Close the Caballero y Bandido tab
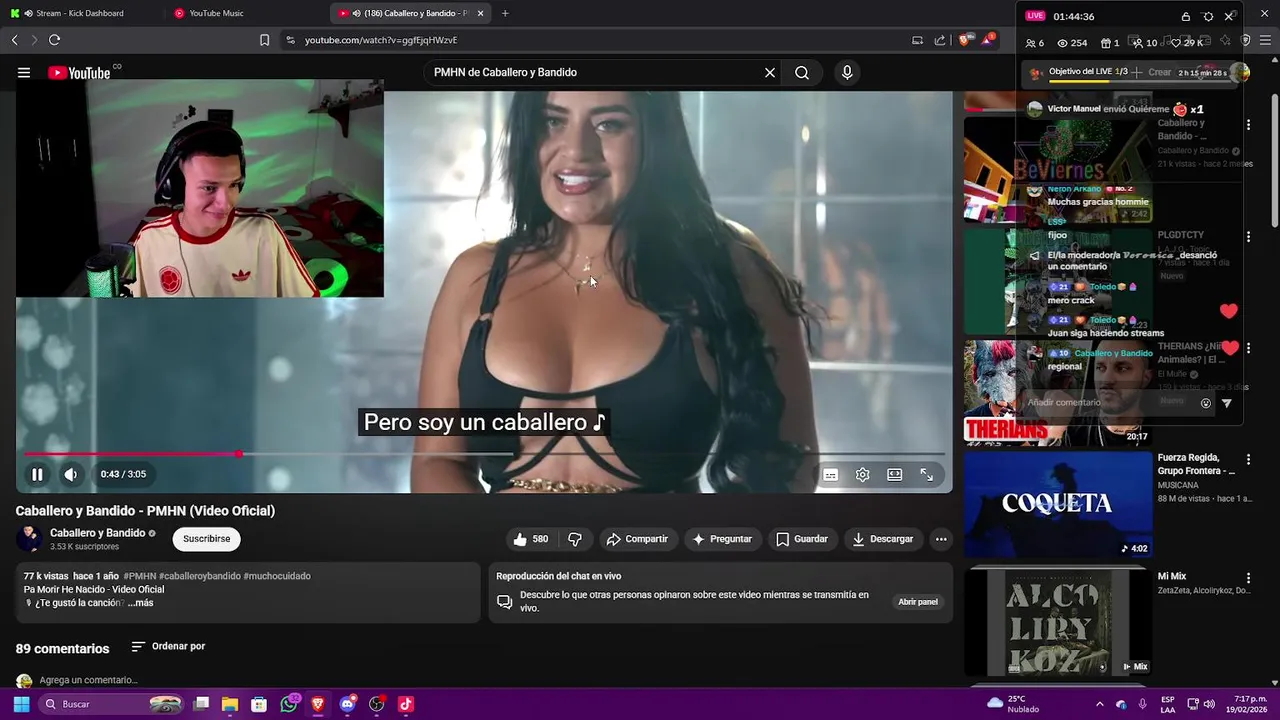The image size is (1280, 720). (x=481, y=13)
